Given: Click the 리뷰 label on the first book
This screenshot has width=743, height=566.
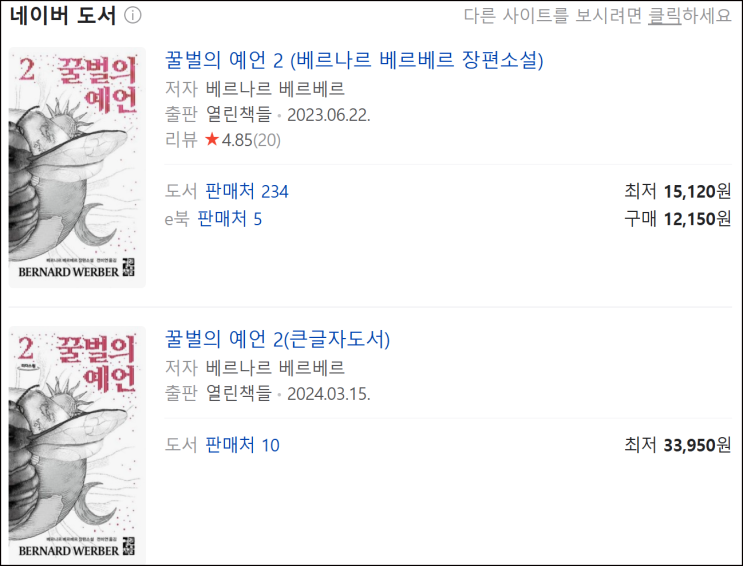Looking at the screenshot, I should (181, 140).
